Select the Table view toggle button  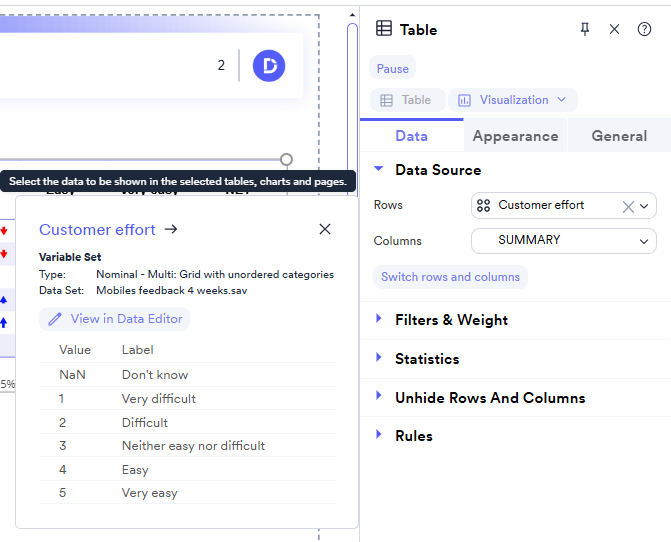pos(406,100)
